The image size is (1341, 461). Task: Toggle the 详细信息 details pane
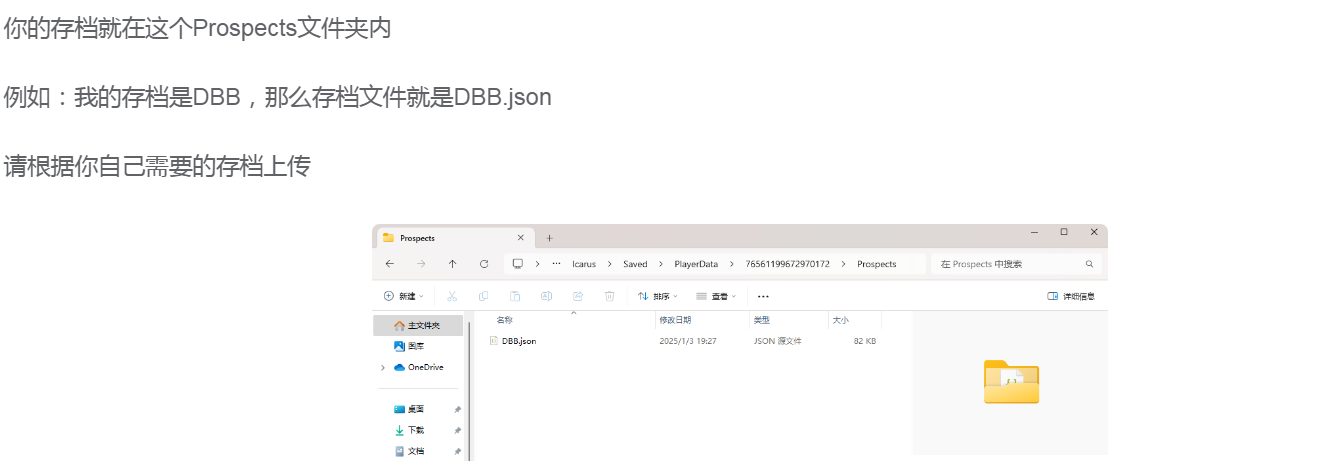tap(1070, 296)
